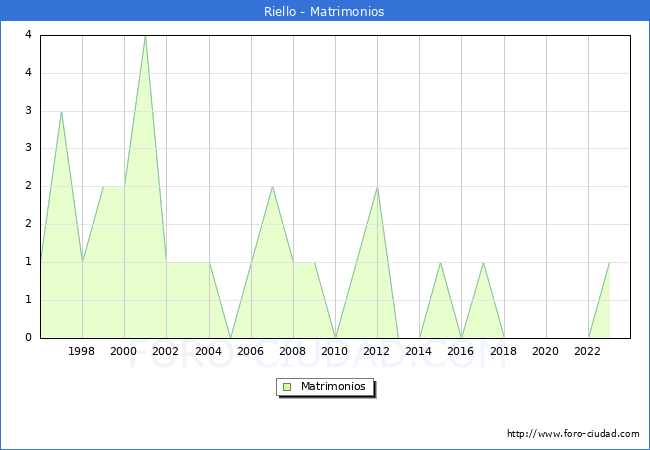The width and height of the screenshot is (650, 450).
Task: Click the 2012 peak data point
Action: coord(377,187)
